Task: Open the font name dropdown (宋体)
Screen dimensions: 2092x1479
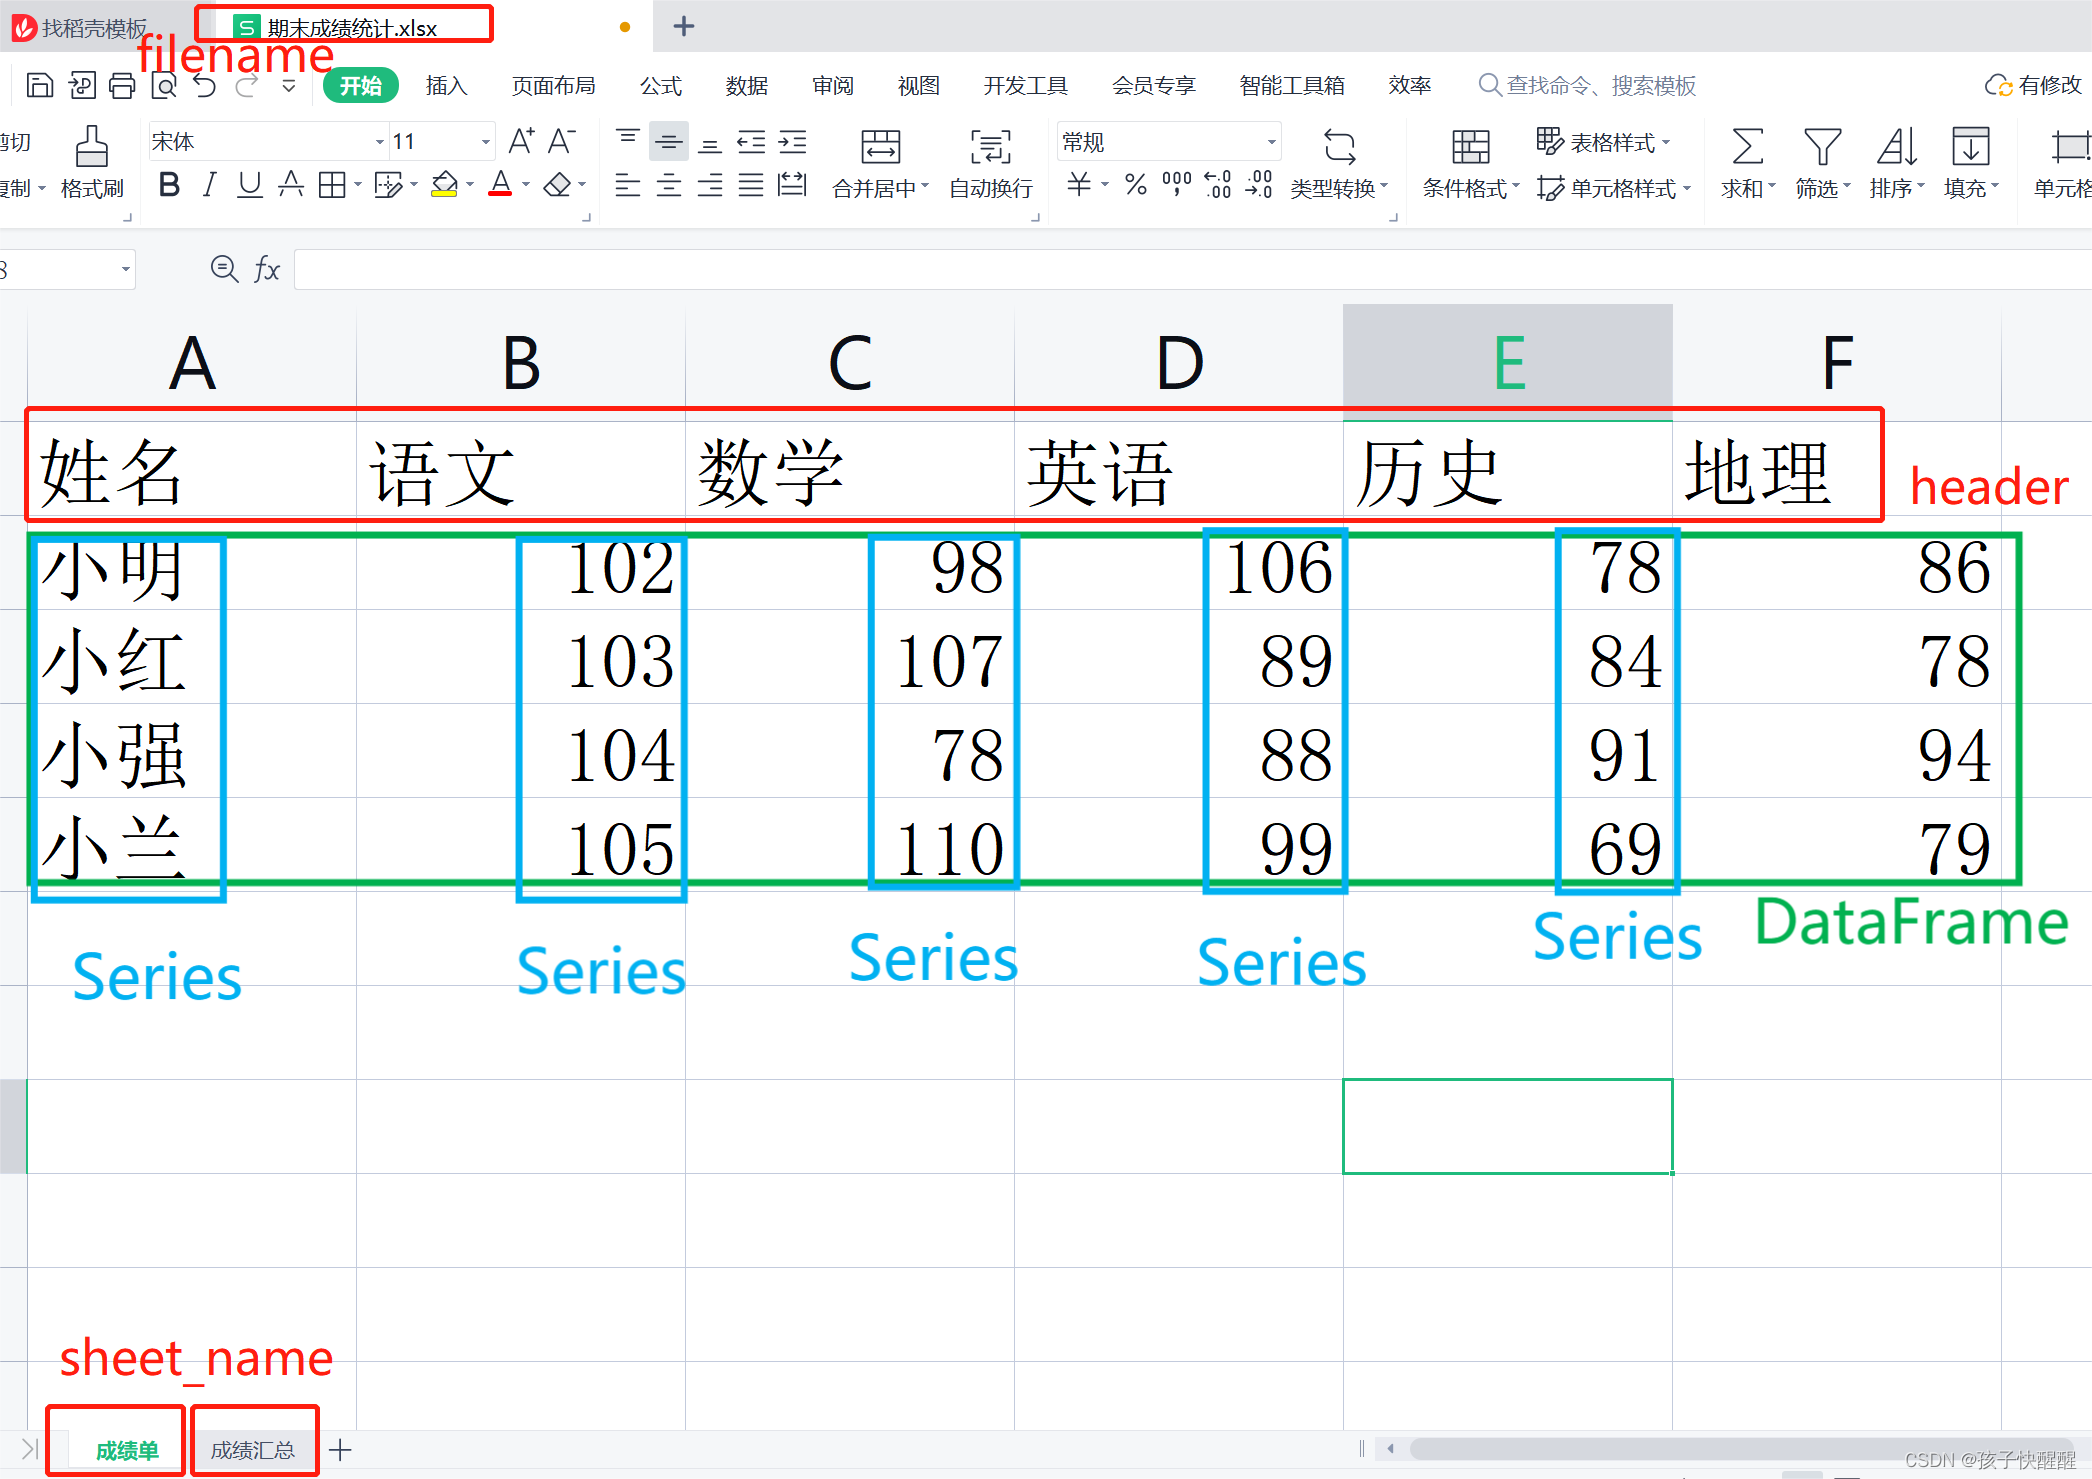Action: (x=379, y=142)
